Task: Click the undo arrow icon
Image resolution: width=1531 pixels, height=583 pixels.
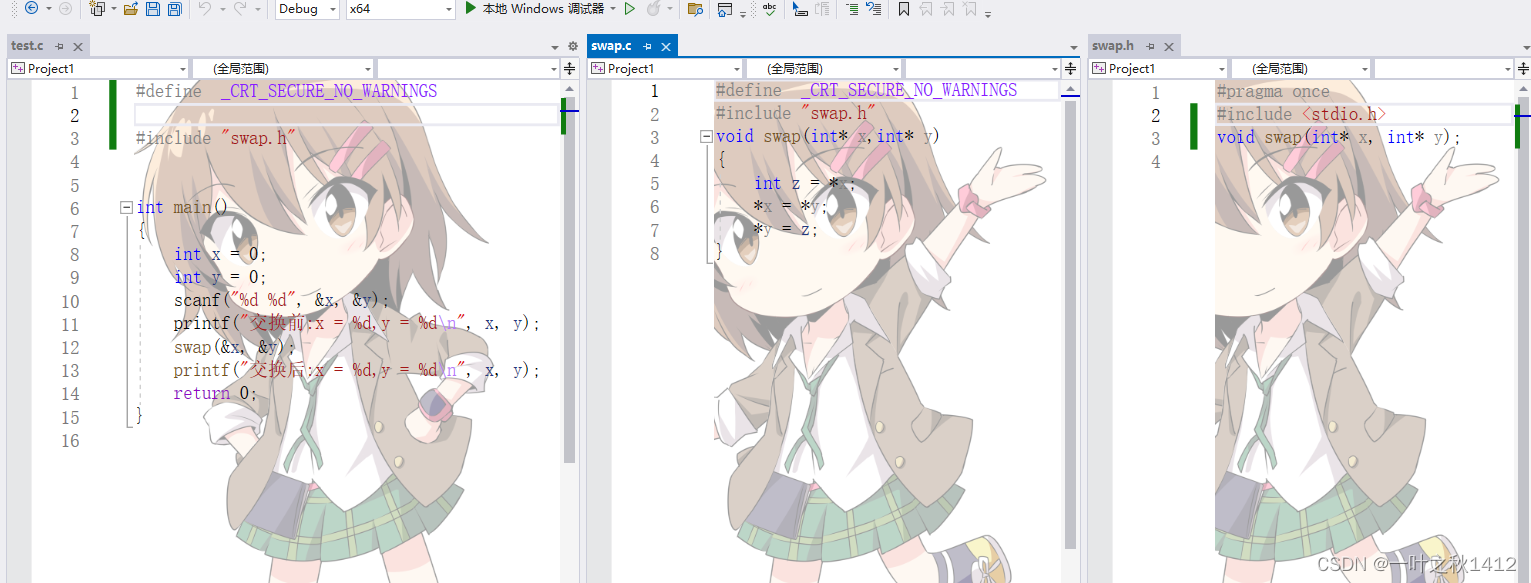Action: (x=204, y=8)
